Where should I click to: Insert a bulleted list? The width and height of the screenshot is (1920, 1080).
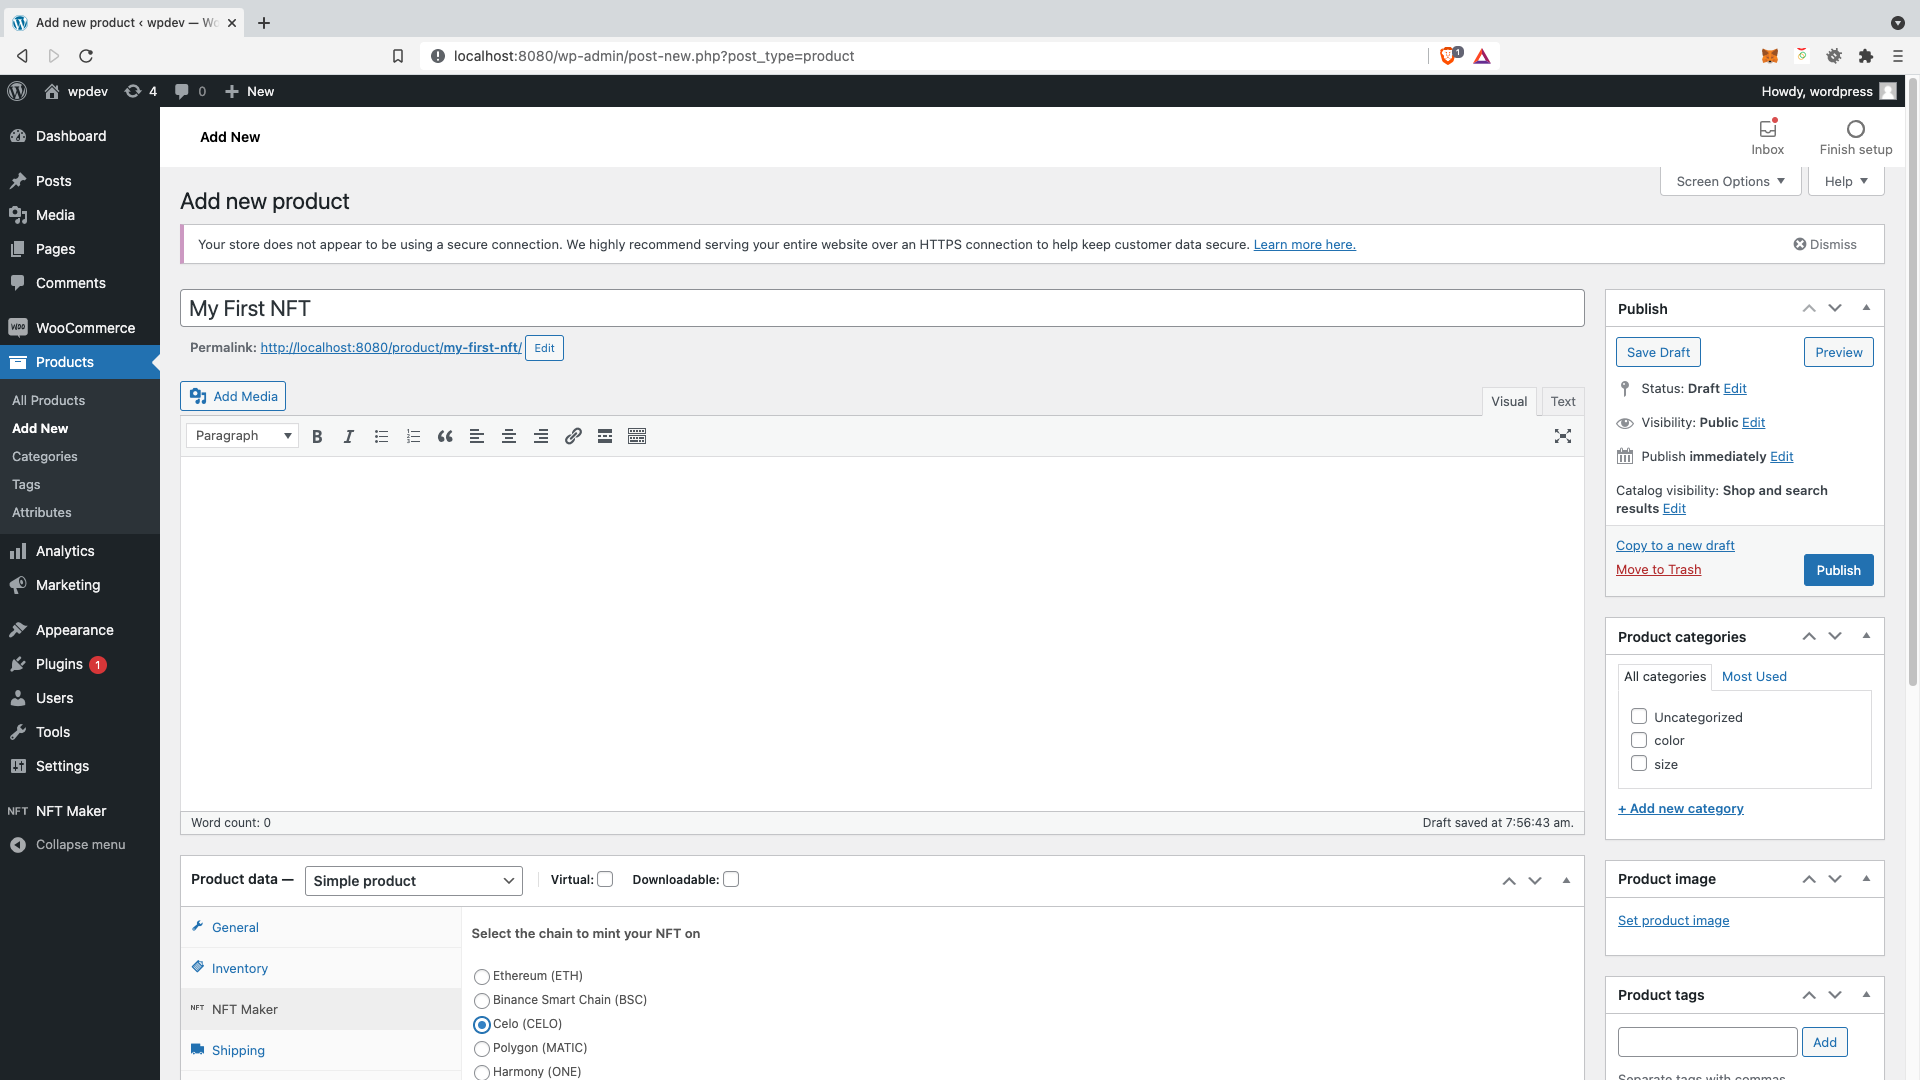pyautogui.click(x=381, y=436)
